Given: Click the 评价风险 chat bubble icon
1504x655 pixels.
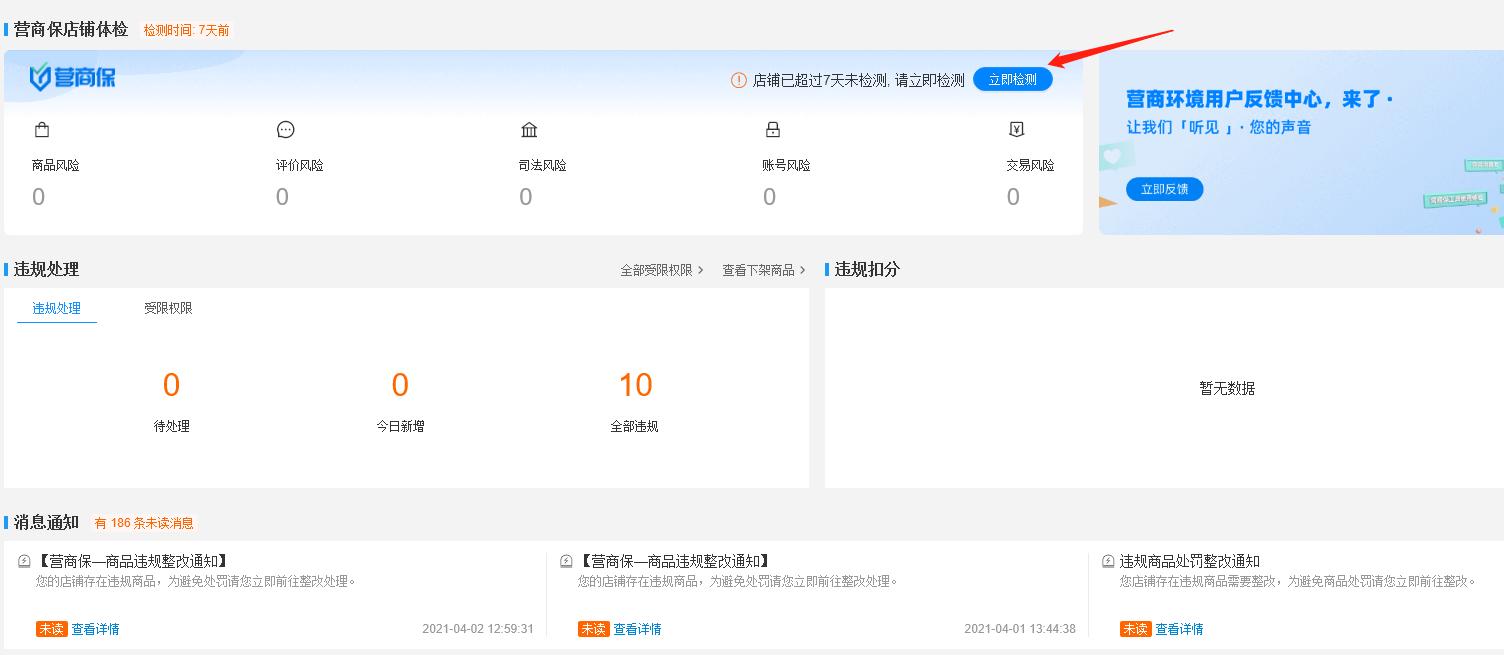Looking at the screenshot, I should click(284, 129).
